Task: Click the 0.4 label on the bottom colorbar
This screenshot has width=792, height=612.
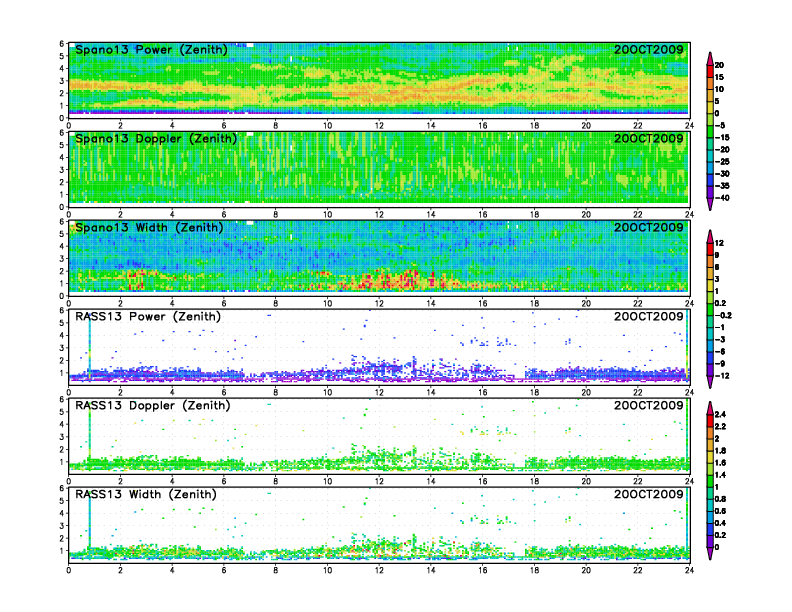Action: pos(720,523)
